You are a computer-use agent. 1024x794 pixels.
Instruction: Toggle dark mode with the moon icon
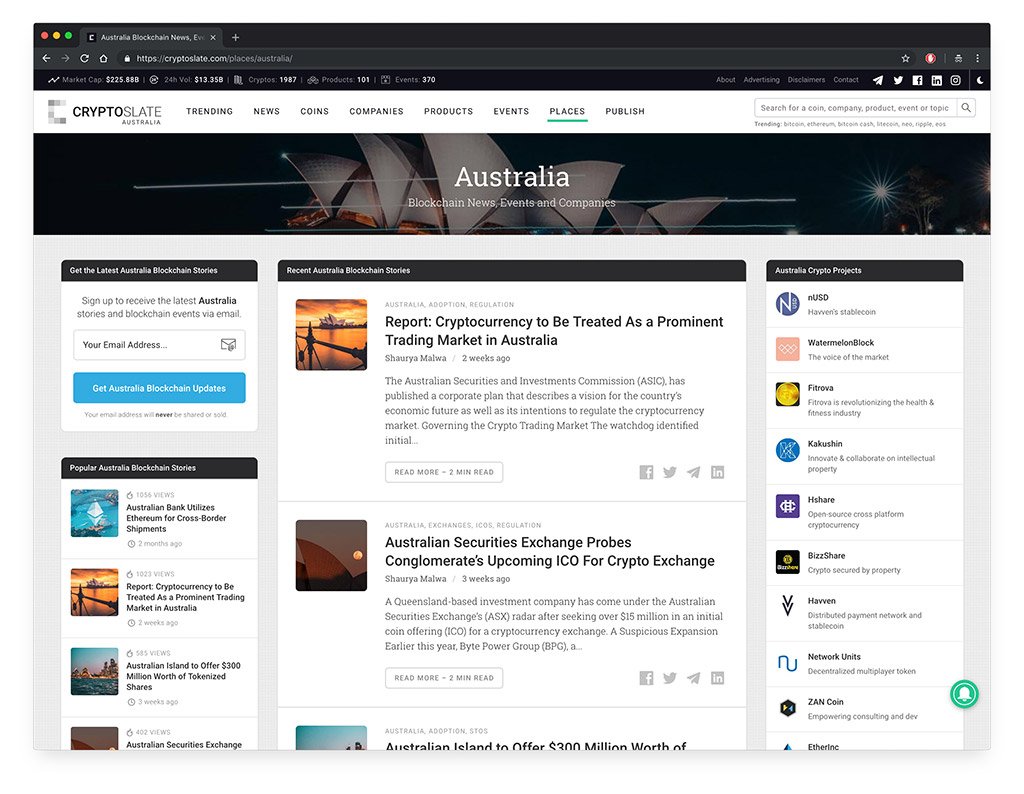point(978,79)
